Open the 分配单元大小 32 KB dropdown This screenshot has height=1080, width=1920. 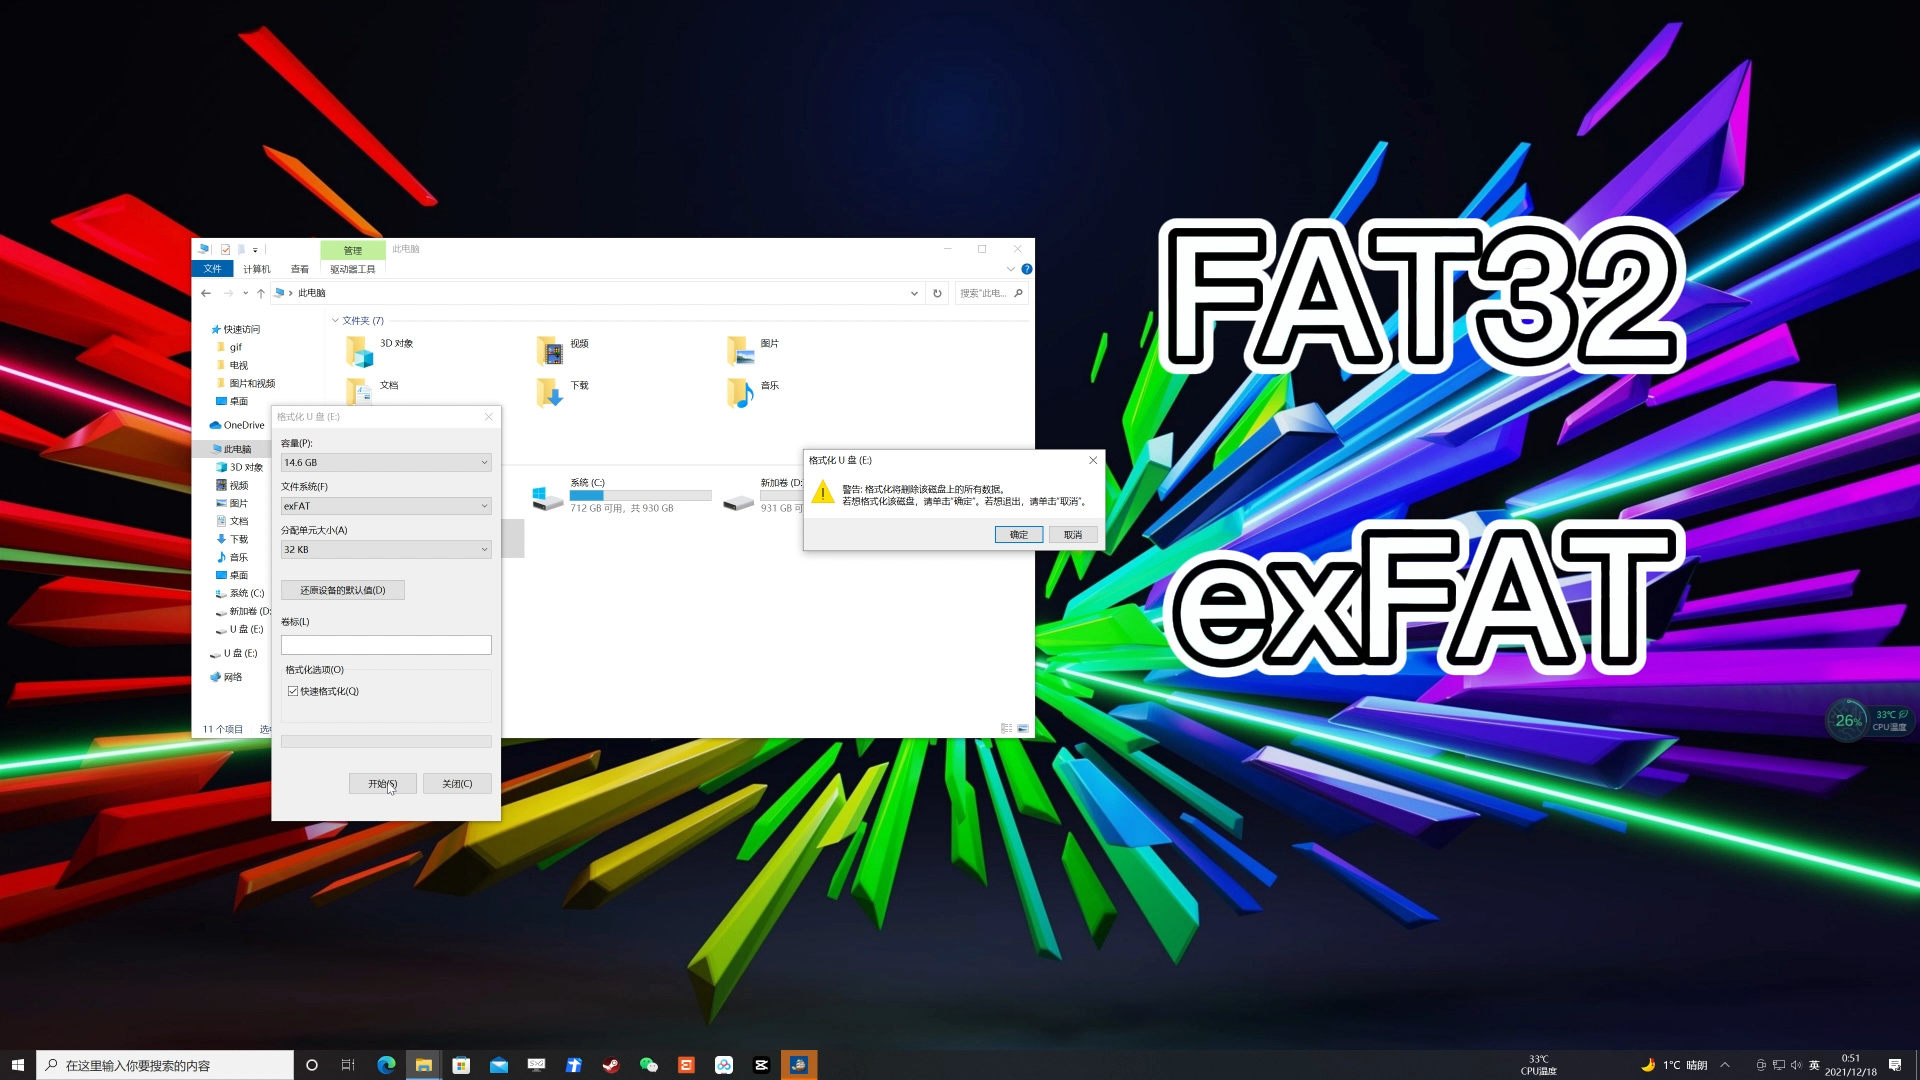click(x=386, y=550)
